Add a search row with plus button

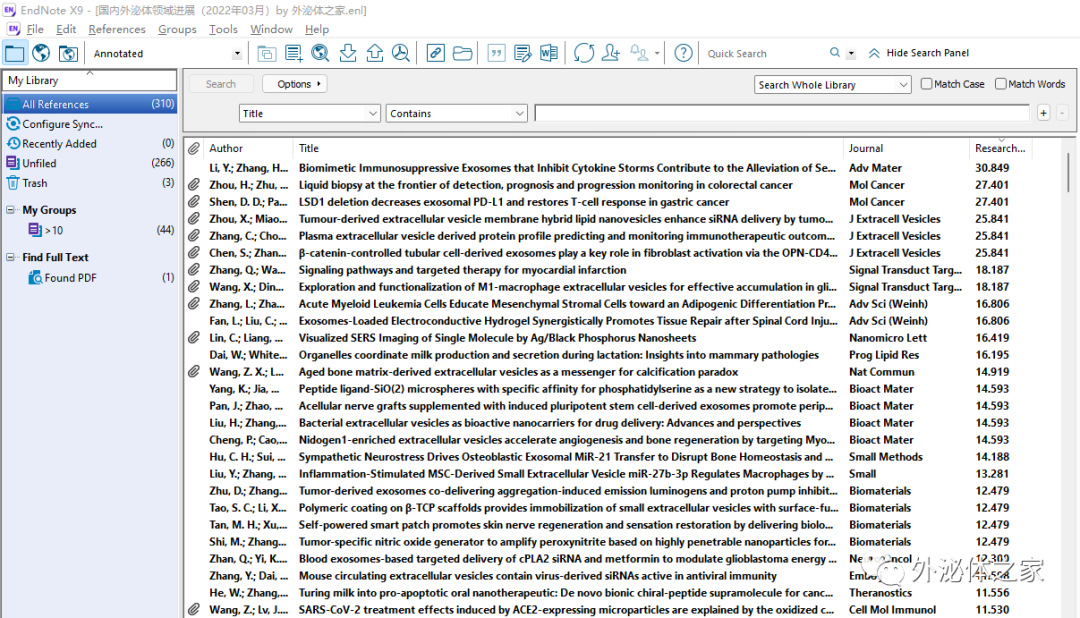1043,113
